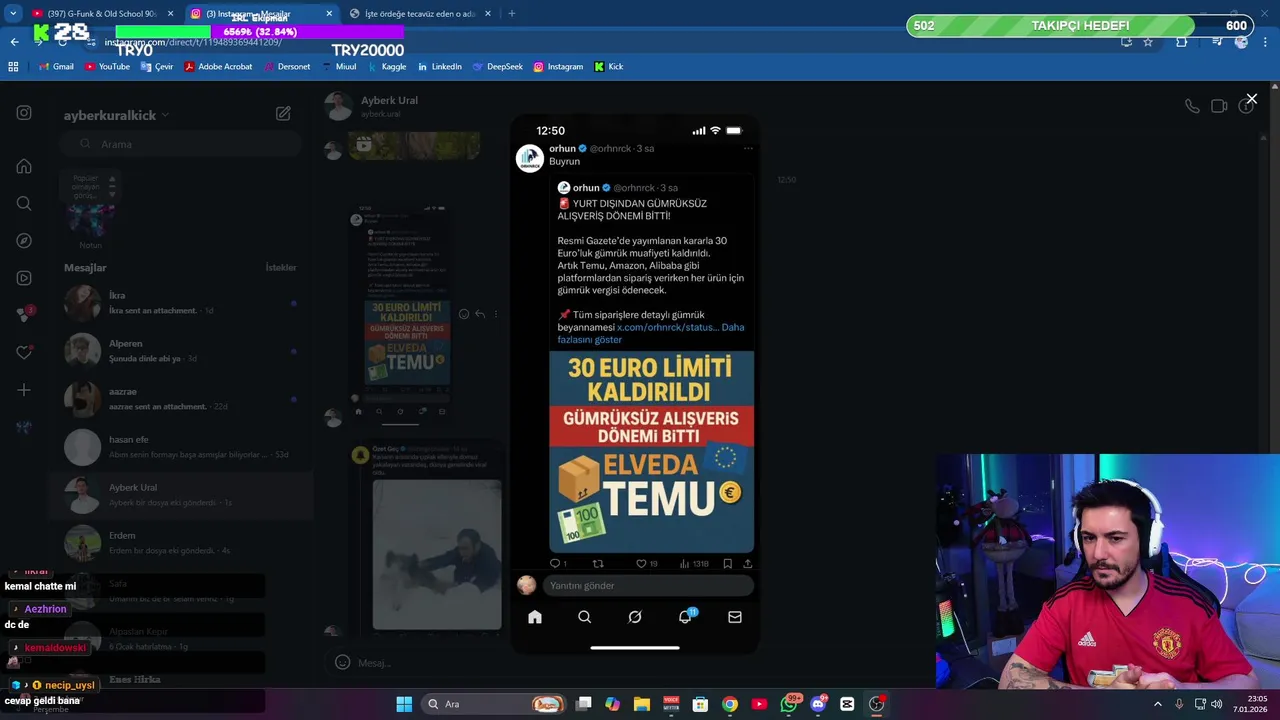Open the Notifications heart icon

(x=24, y=352)
